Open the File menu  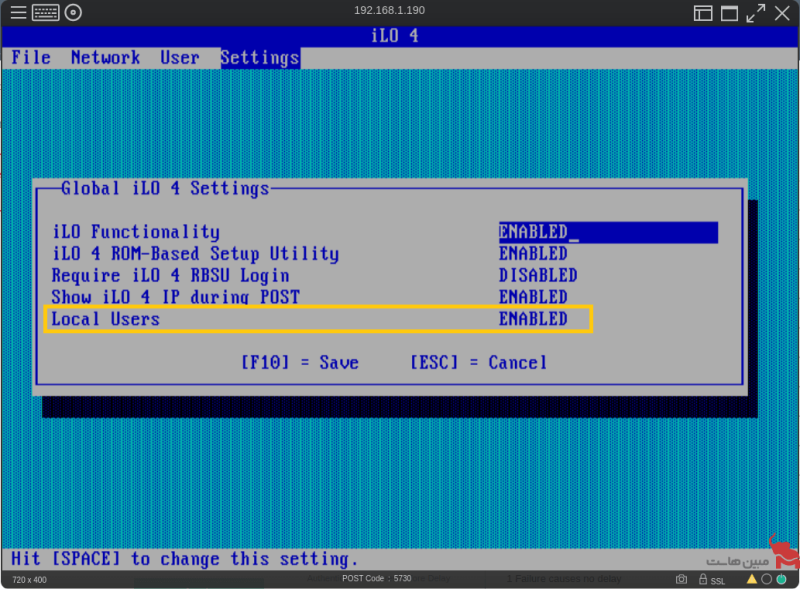(x=31, y=58)
